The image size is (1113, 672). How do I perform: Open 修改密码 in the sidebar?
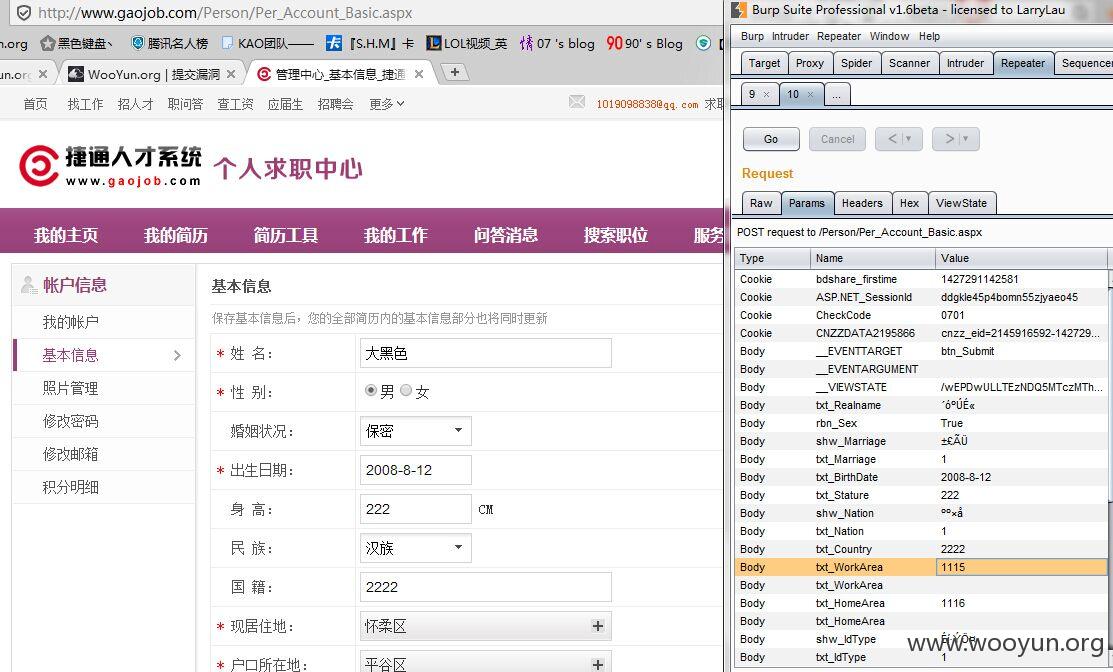click(x=70, y=421)
